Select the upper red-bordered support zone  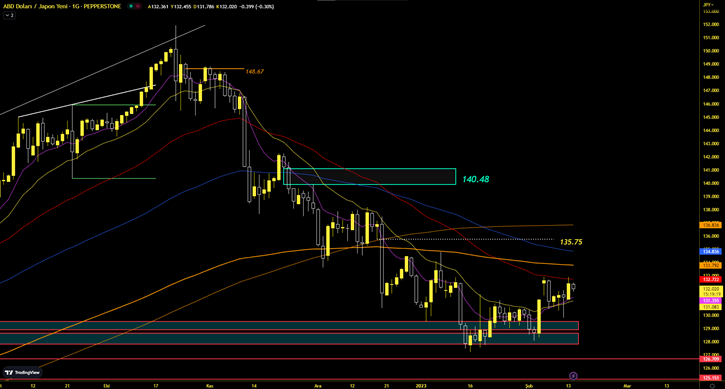[289, 326]
